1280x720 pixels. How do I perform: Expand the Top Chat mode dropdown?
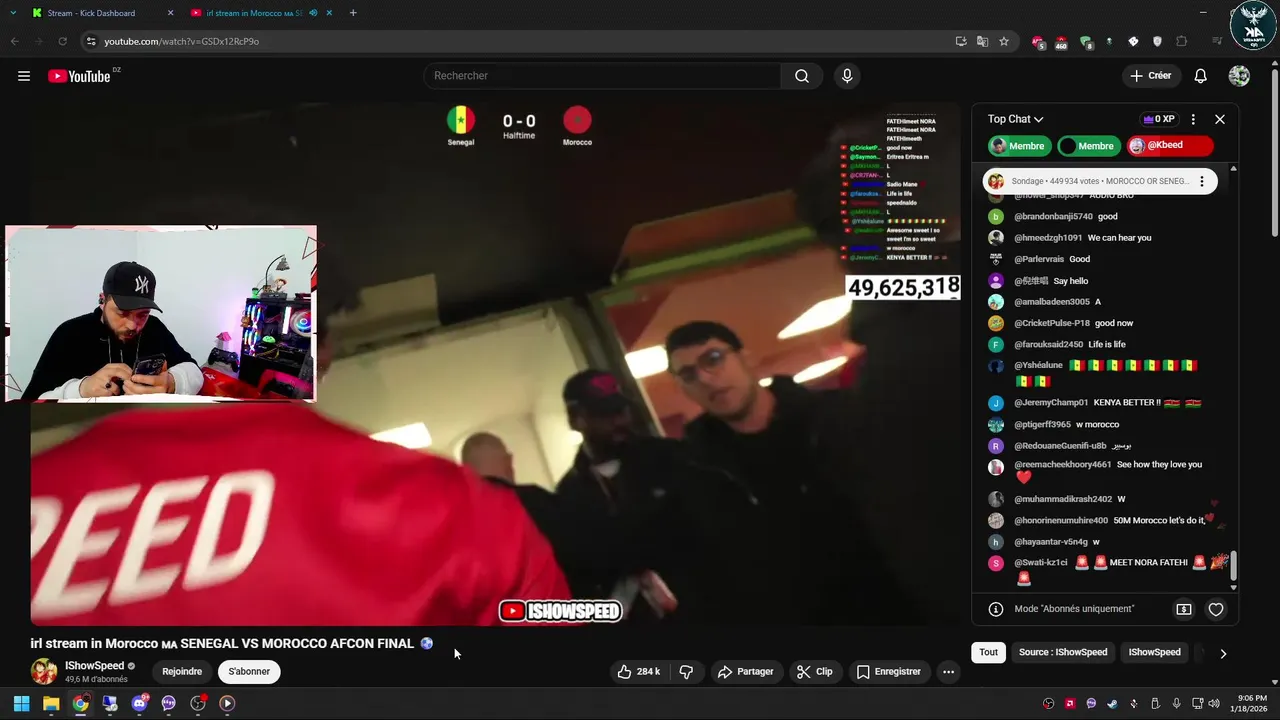tap(1016, 119)
